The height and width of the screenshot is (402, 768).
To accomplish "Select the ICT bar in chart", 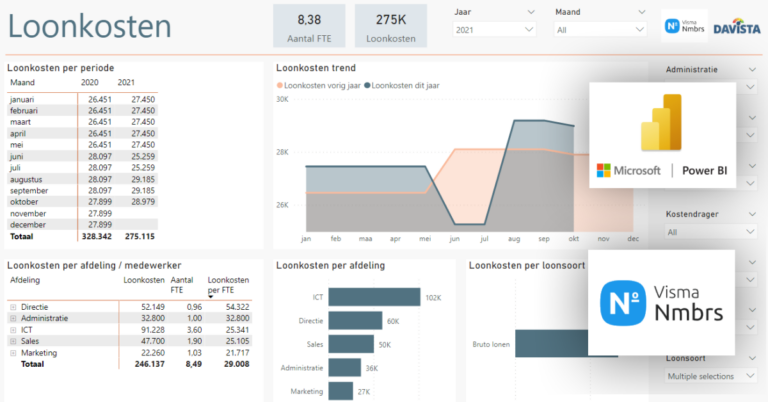I will [x=374, y=297].
